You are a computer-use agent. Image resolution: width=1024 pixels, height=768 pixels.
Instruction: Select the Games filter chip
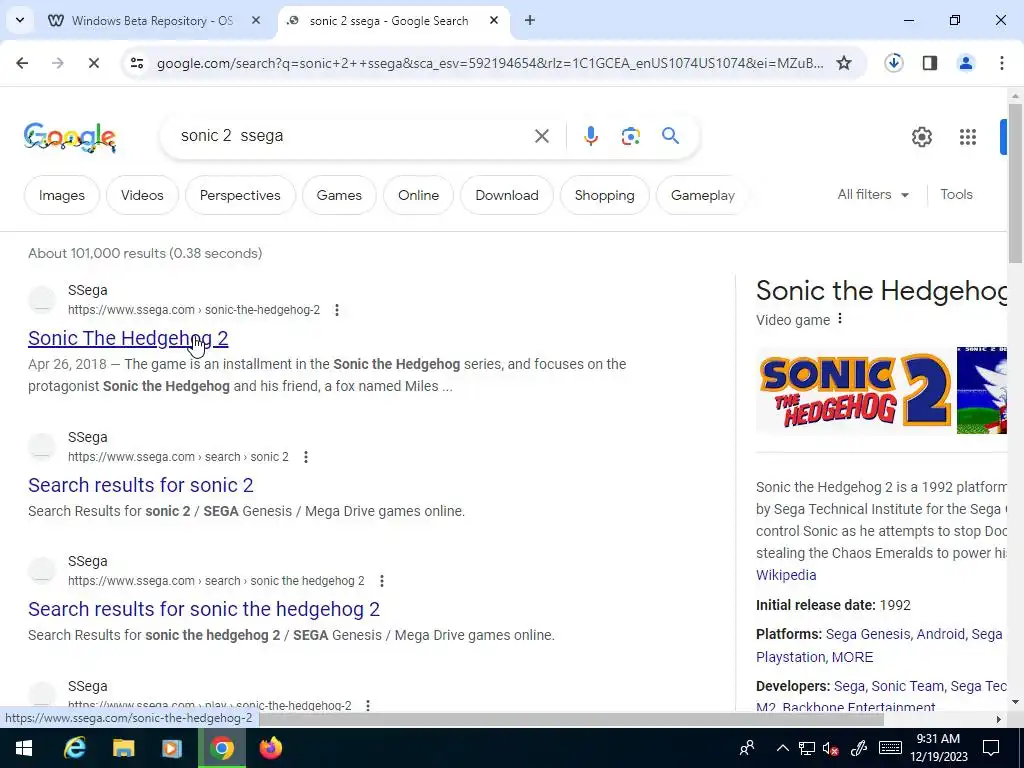tap(339, 195)
